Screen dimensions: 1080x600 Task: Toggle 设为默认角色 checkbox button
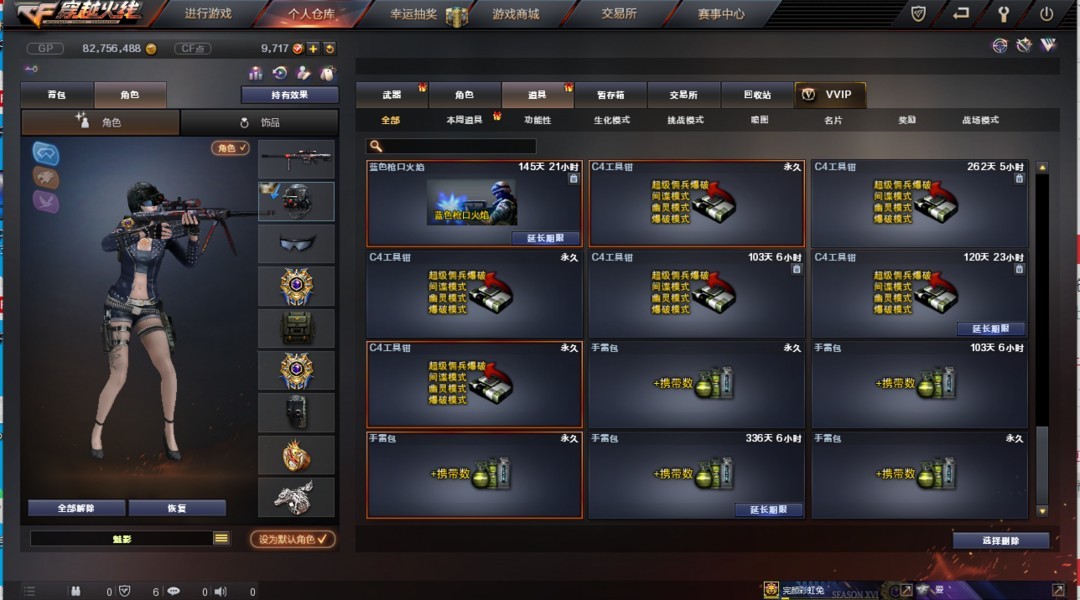click(293, 539)
